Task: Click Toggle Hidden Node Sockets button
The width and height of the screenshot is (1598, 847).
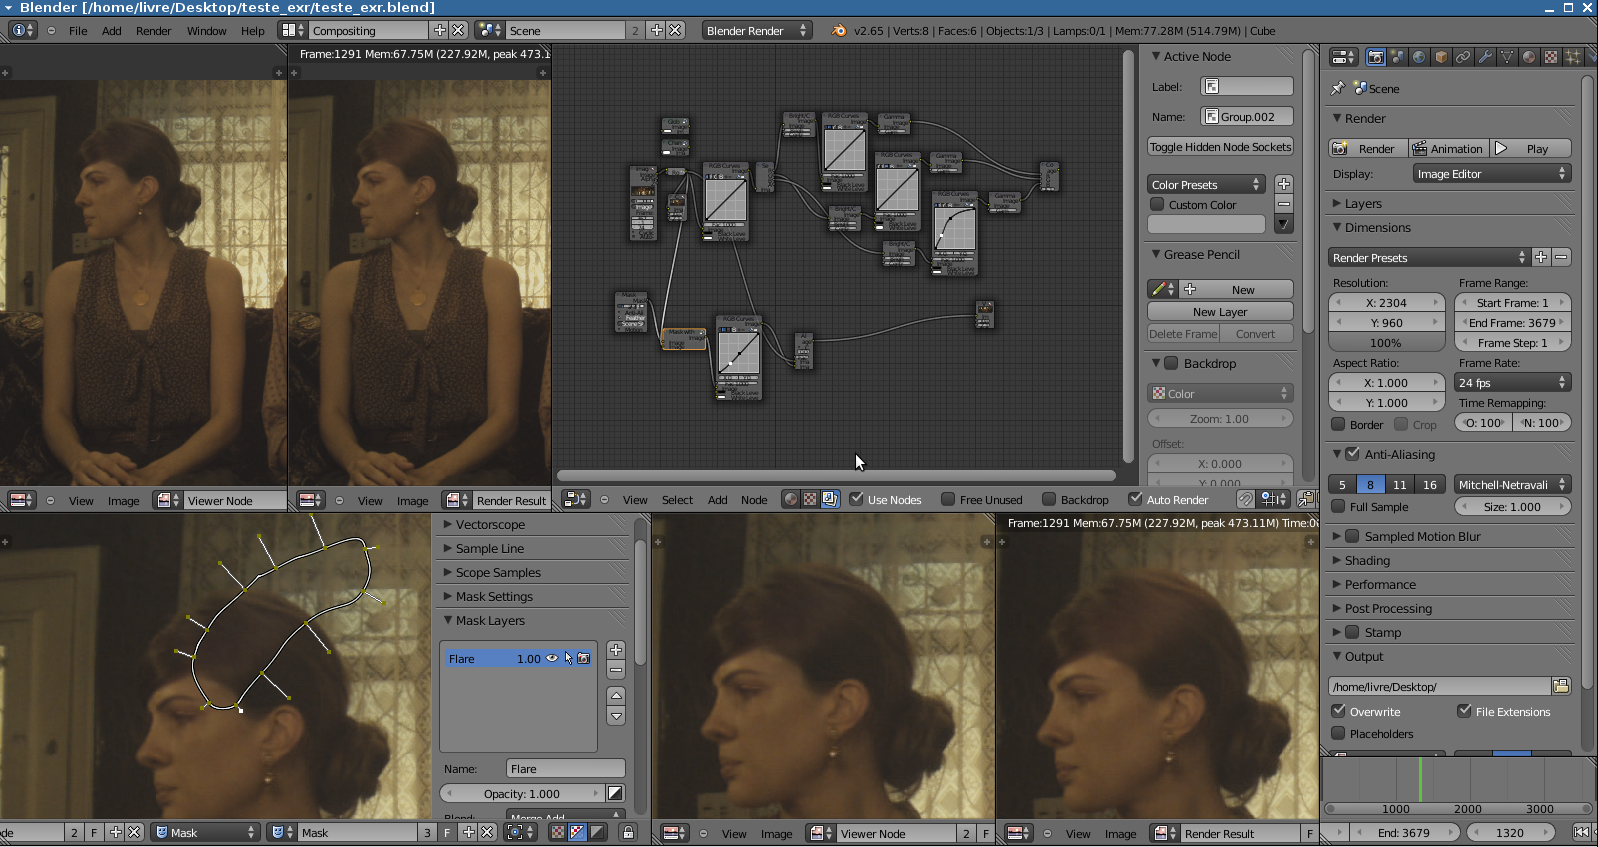Action: tap(1220, 147)
